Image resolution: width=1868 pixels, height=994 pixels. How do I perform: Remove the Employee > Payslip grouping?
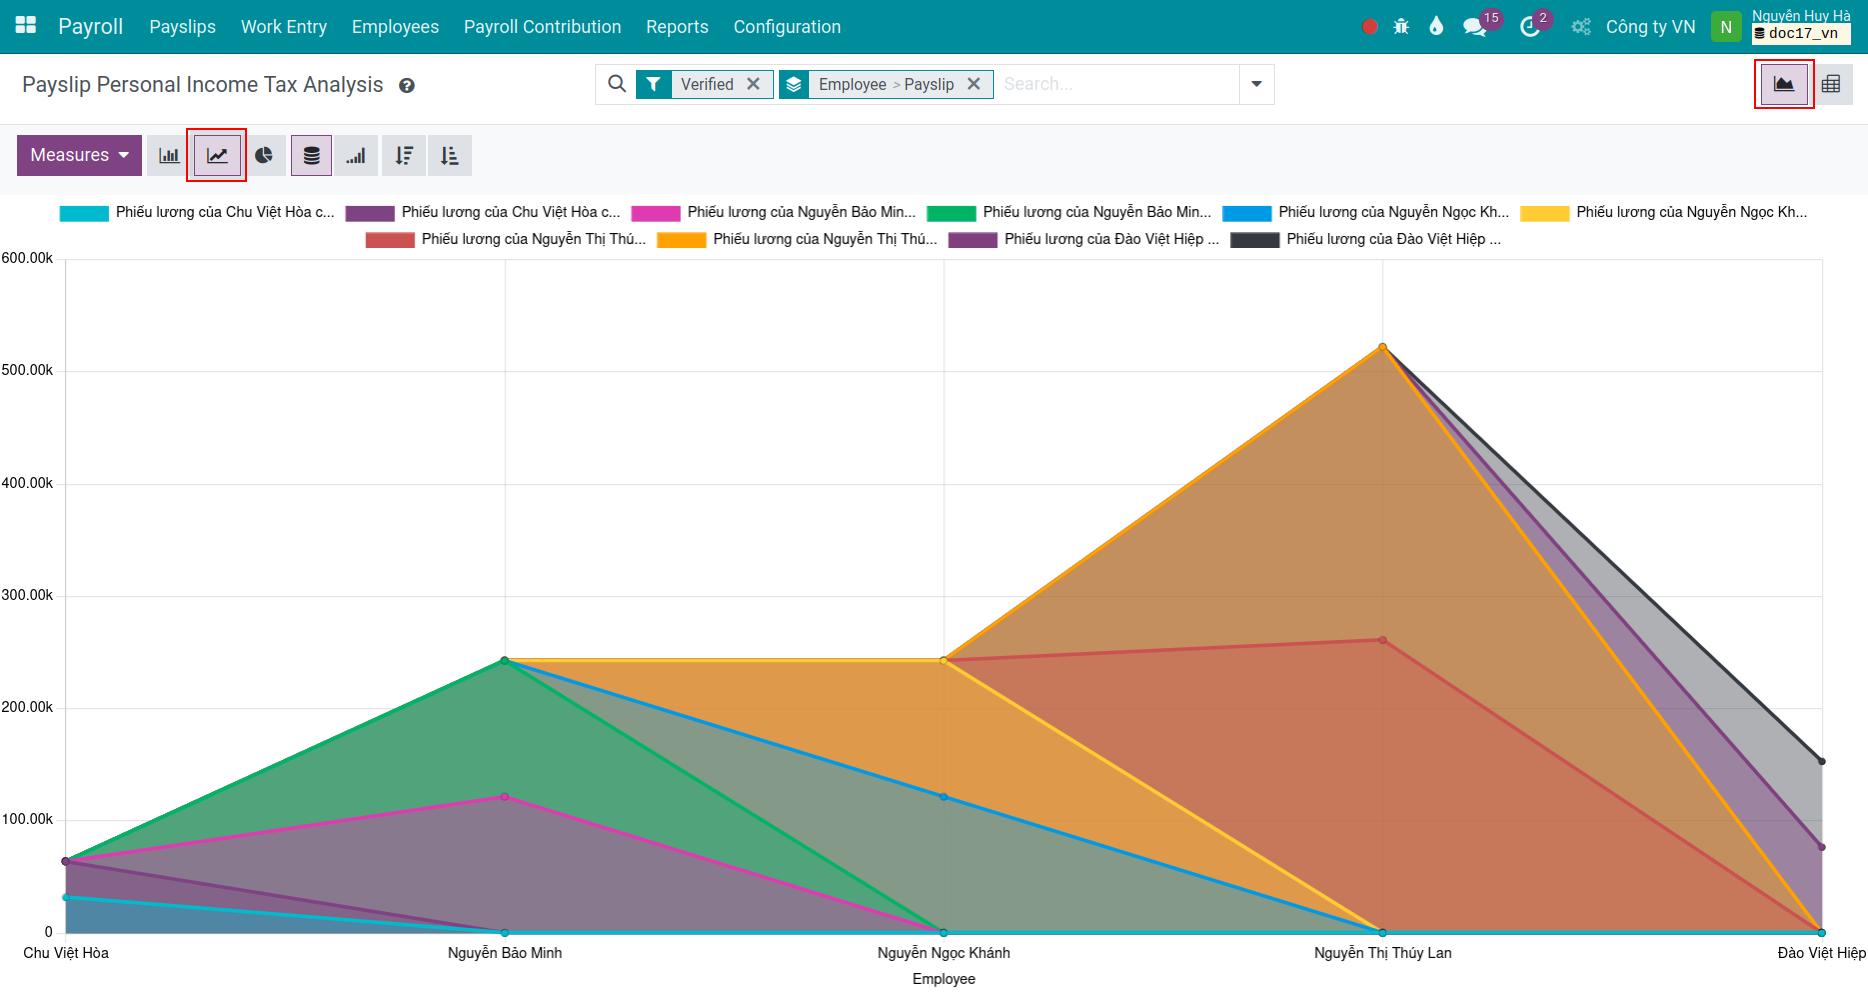pyautogui.click(x=974, y=84)
